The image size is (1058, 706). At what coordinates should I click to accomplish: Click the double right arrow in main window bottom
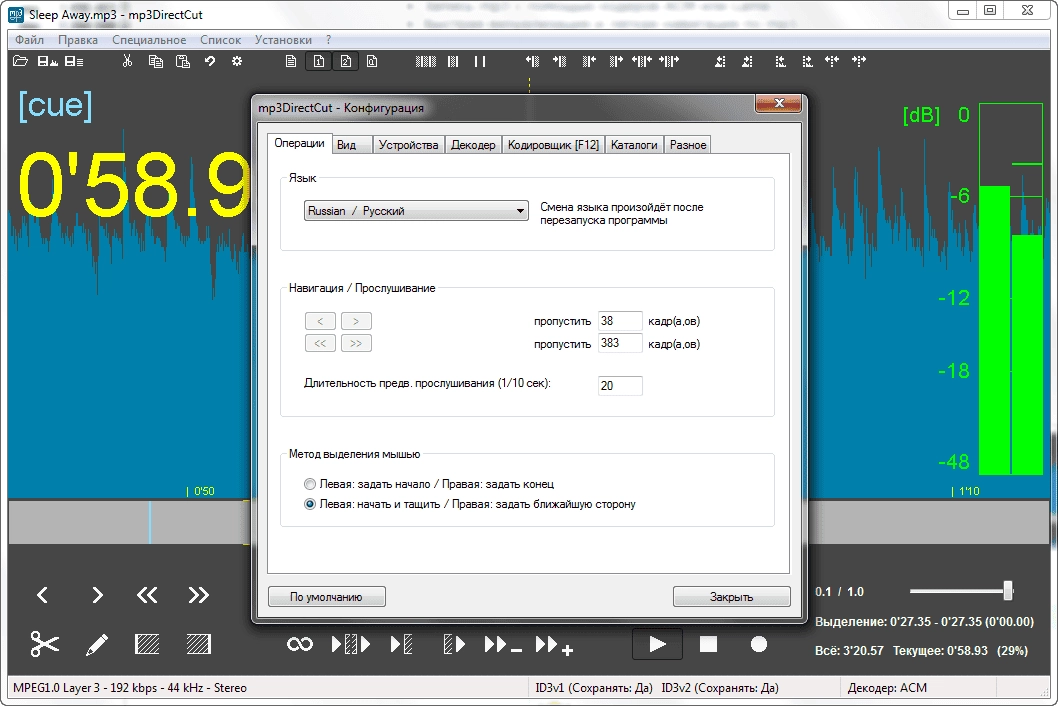(x=198, y=595)
